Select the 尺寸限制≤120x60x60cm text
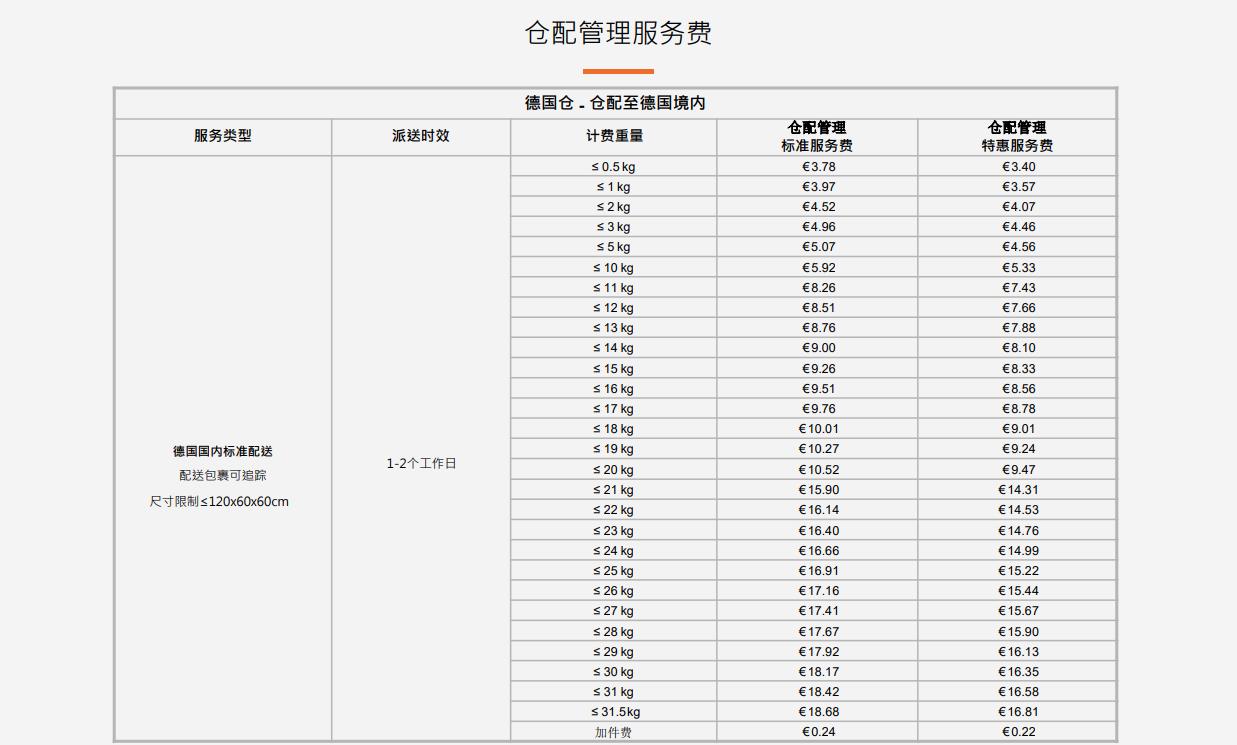The width and height of the screenshot is (1237, 745). (x=222, y=503)
